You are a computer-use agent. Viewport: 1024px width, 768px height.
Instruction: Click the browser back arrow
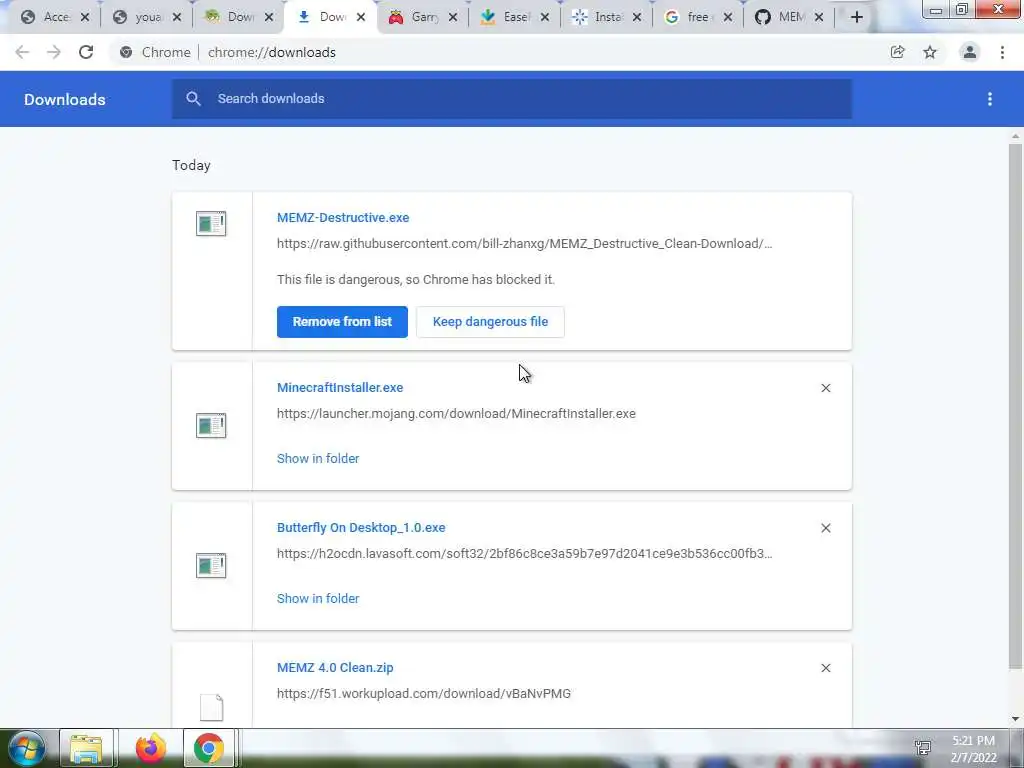tap(22, 52)
